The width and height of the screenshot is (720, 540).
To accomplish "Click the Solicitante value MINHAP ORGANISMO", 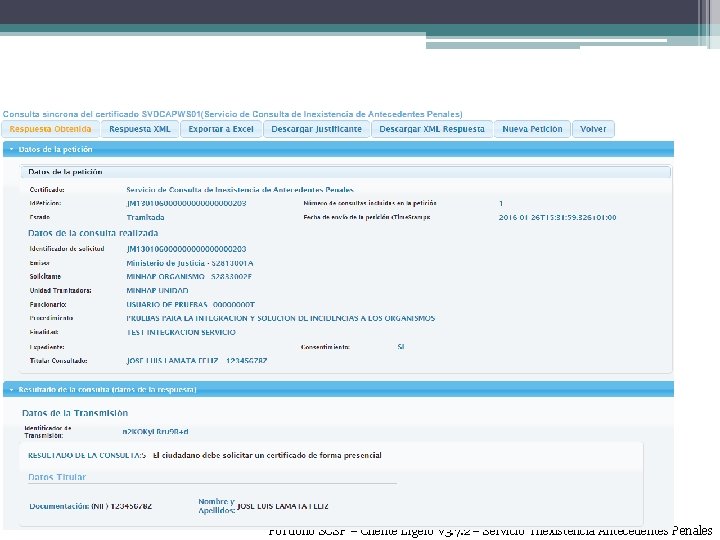I will coord(189,277).
